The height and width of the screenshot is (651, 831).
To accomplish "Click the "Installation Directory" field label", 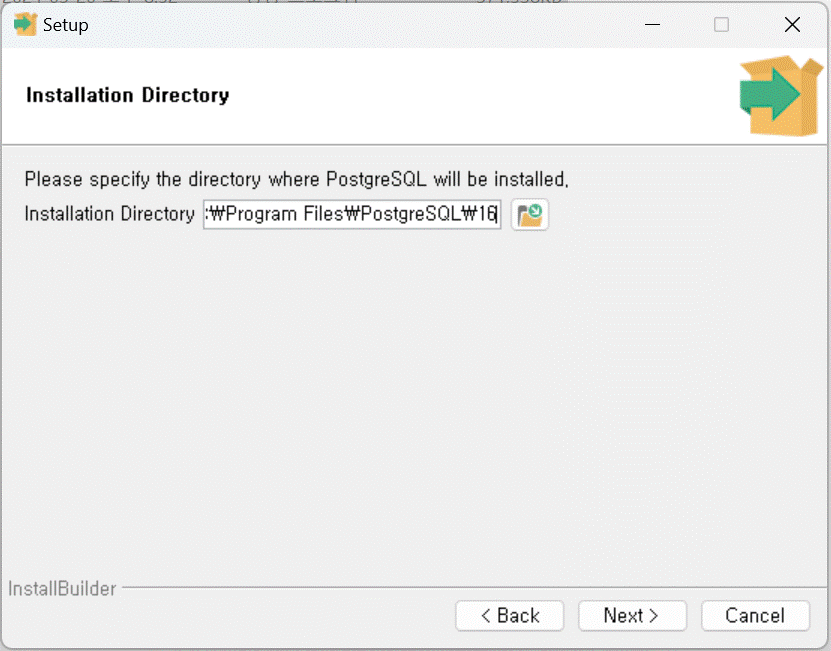I will [110, 214].
